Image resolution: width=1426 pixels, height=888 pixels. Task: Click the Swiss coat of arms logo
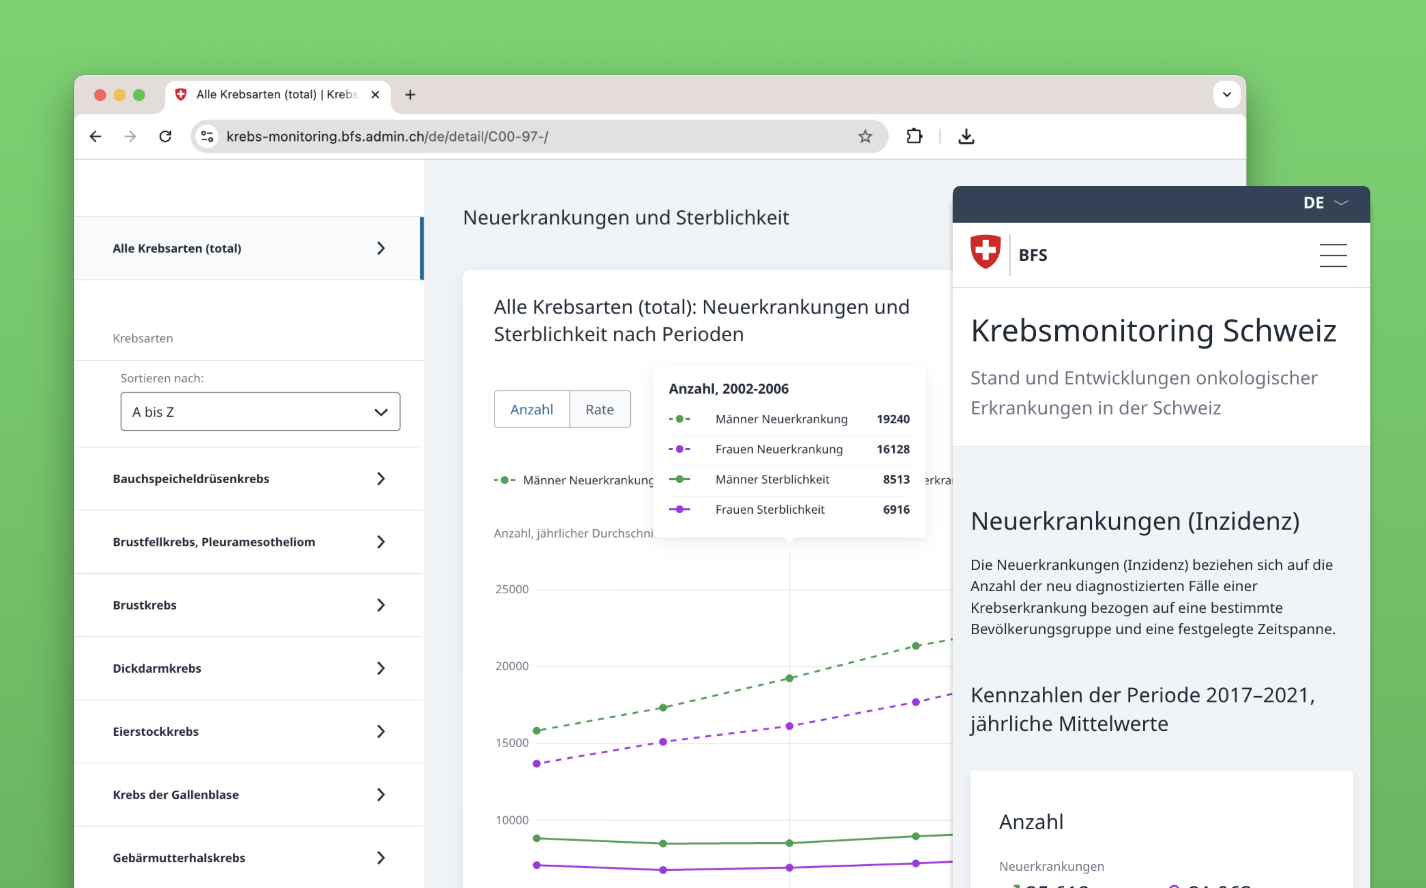click(986, 252)
